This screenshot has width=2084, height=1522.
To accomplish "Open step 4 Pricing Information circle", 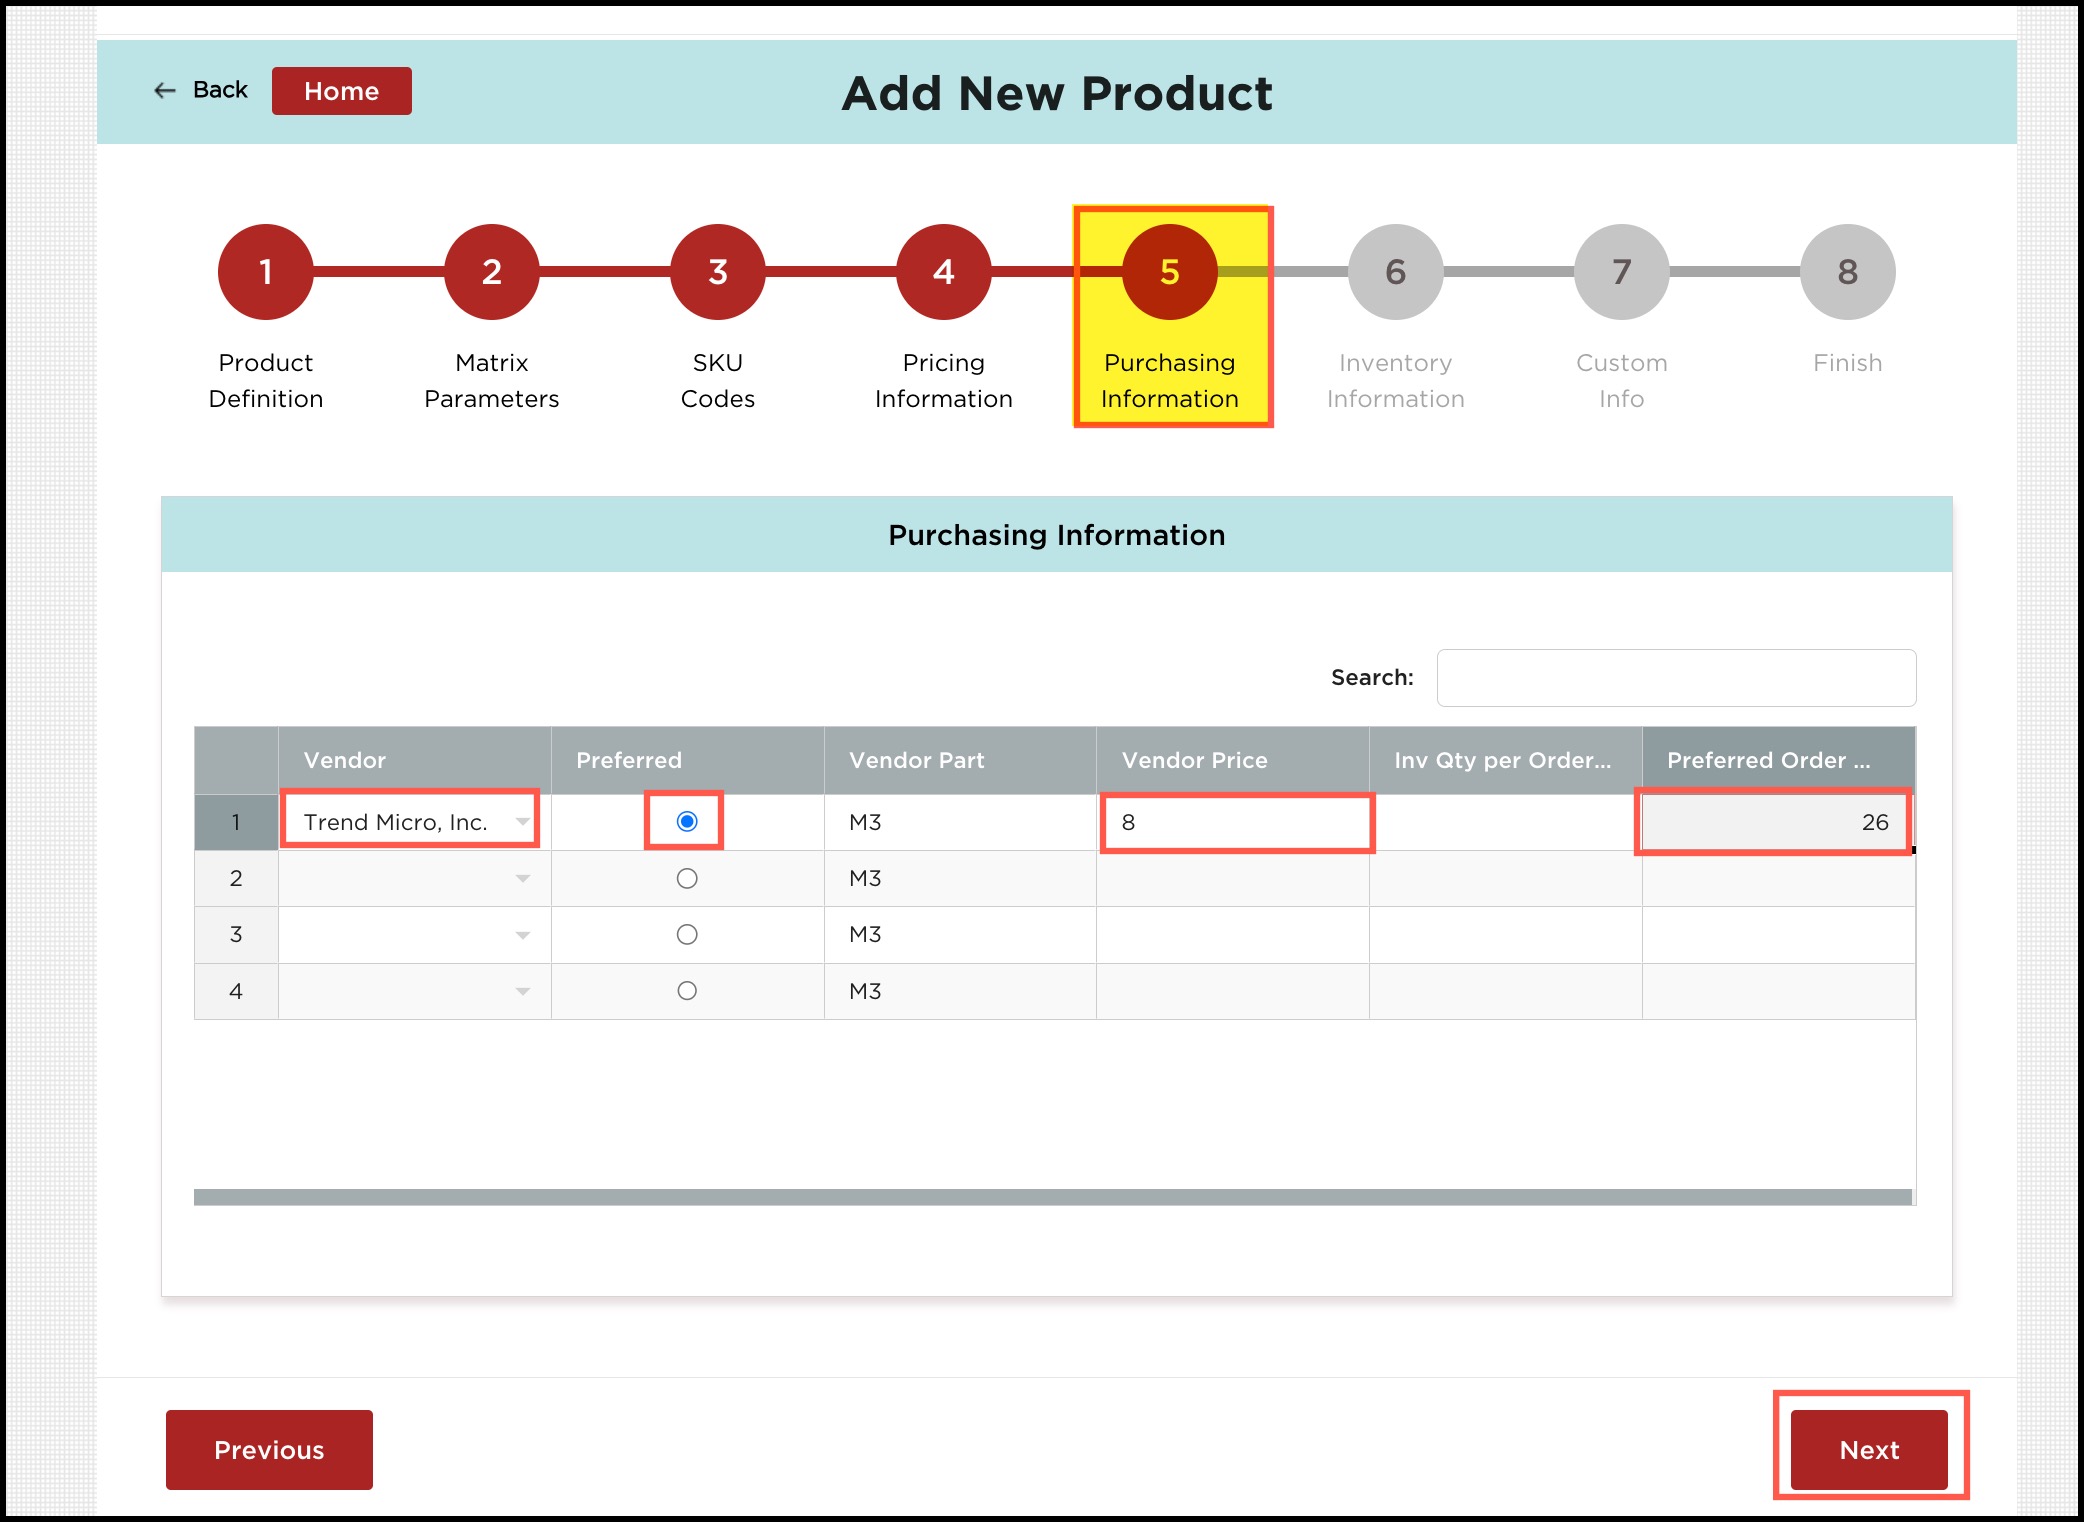I will pyautogui.click(x=943, y=272).
